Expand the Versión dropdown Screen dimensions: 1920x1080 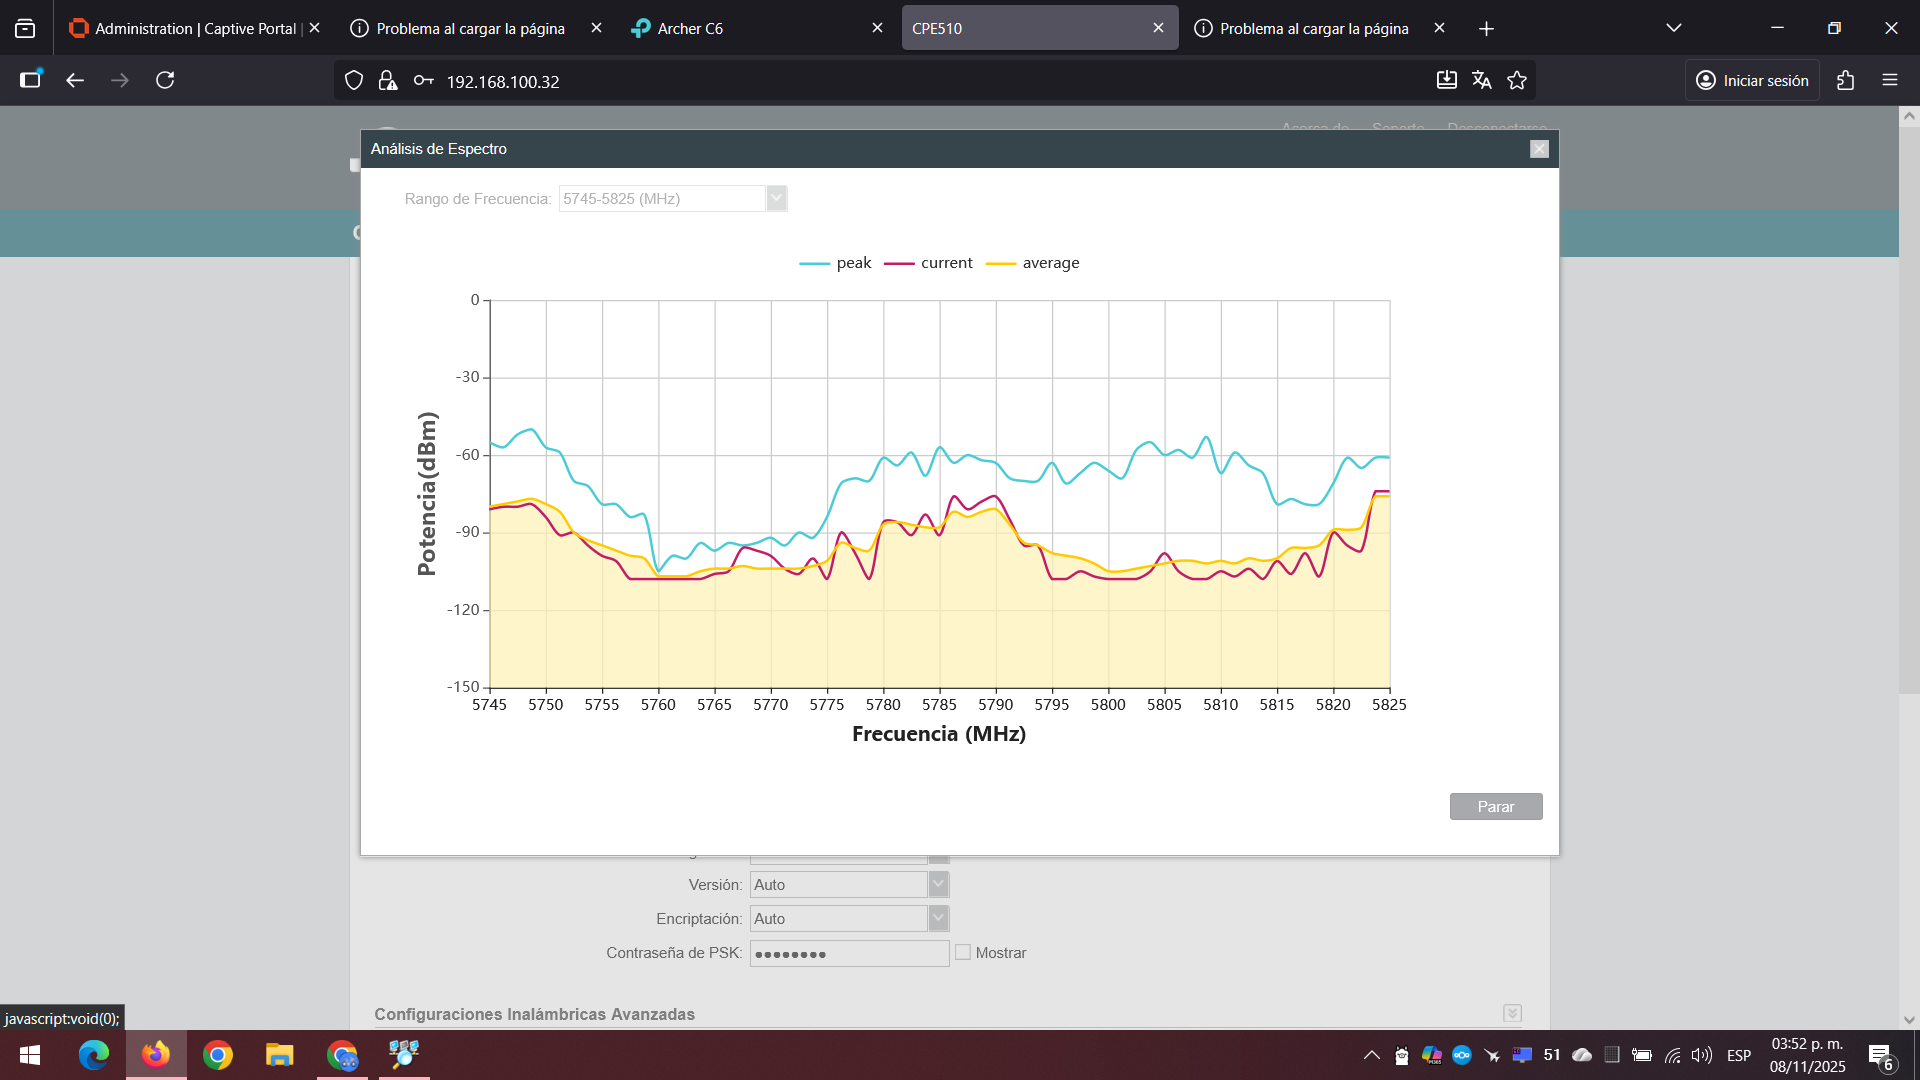(x=849, y=885)
